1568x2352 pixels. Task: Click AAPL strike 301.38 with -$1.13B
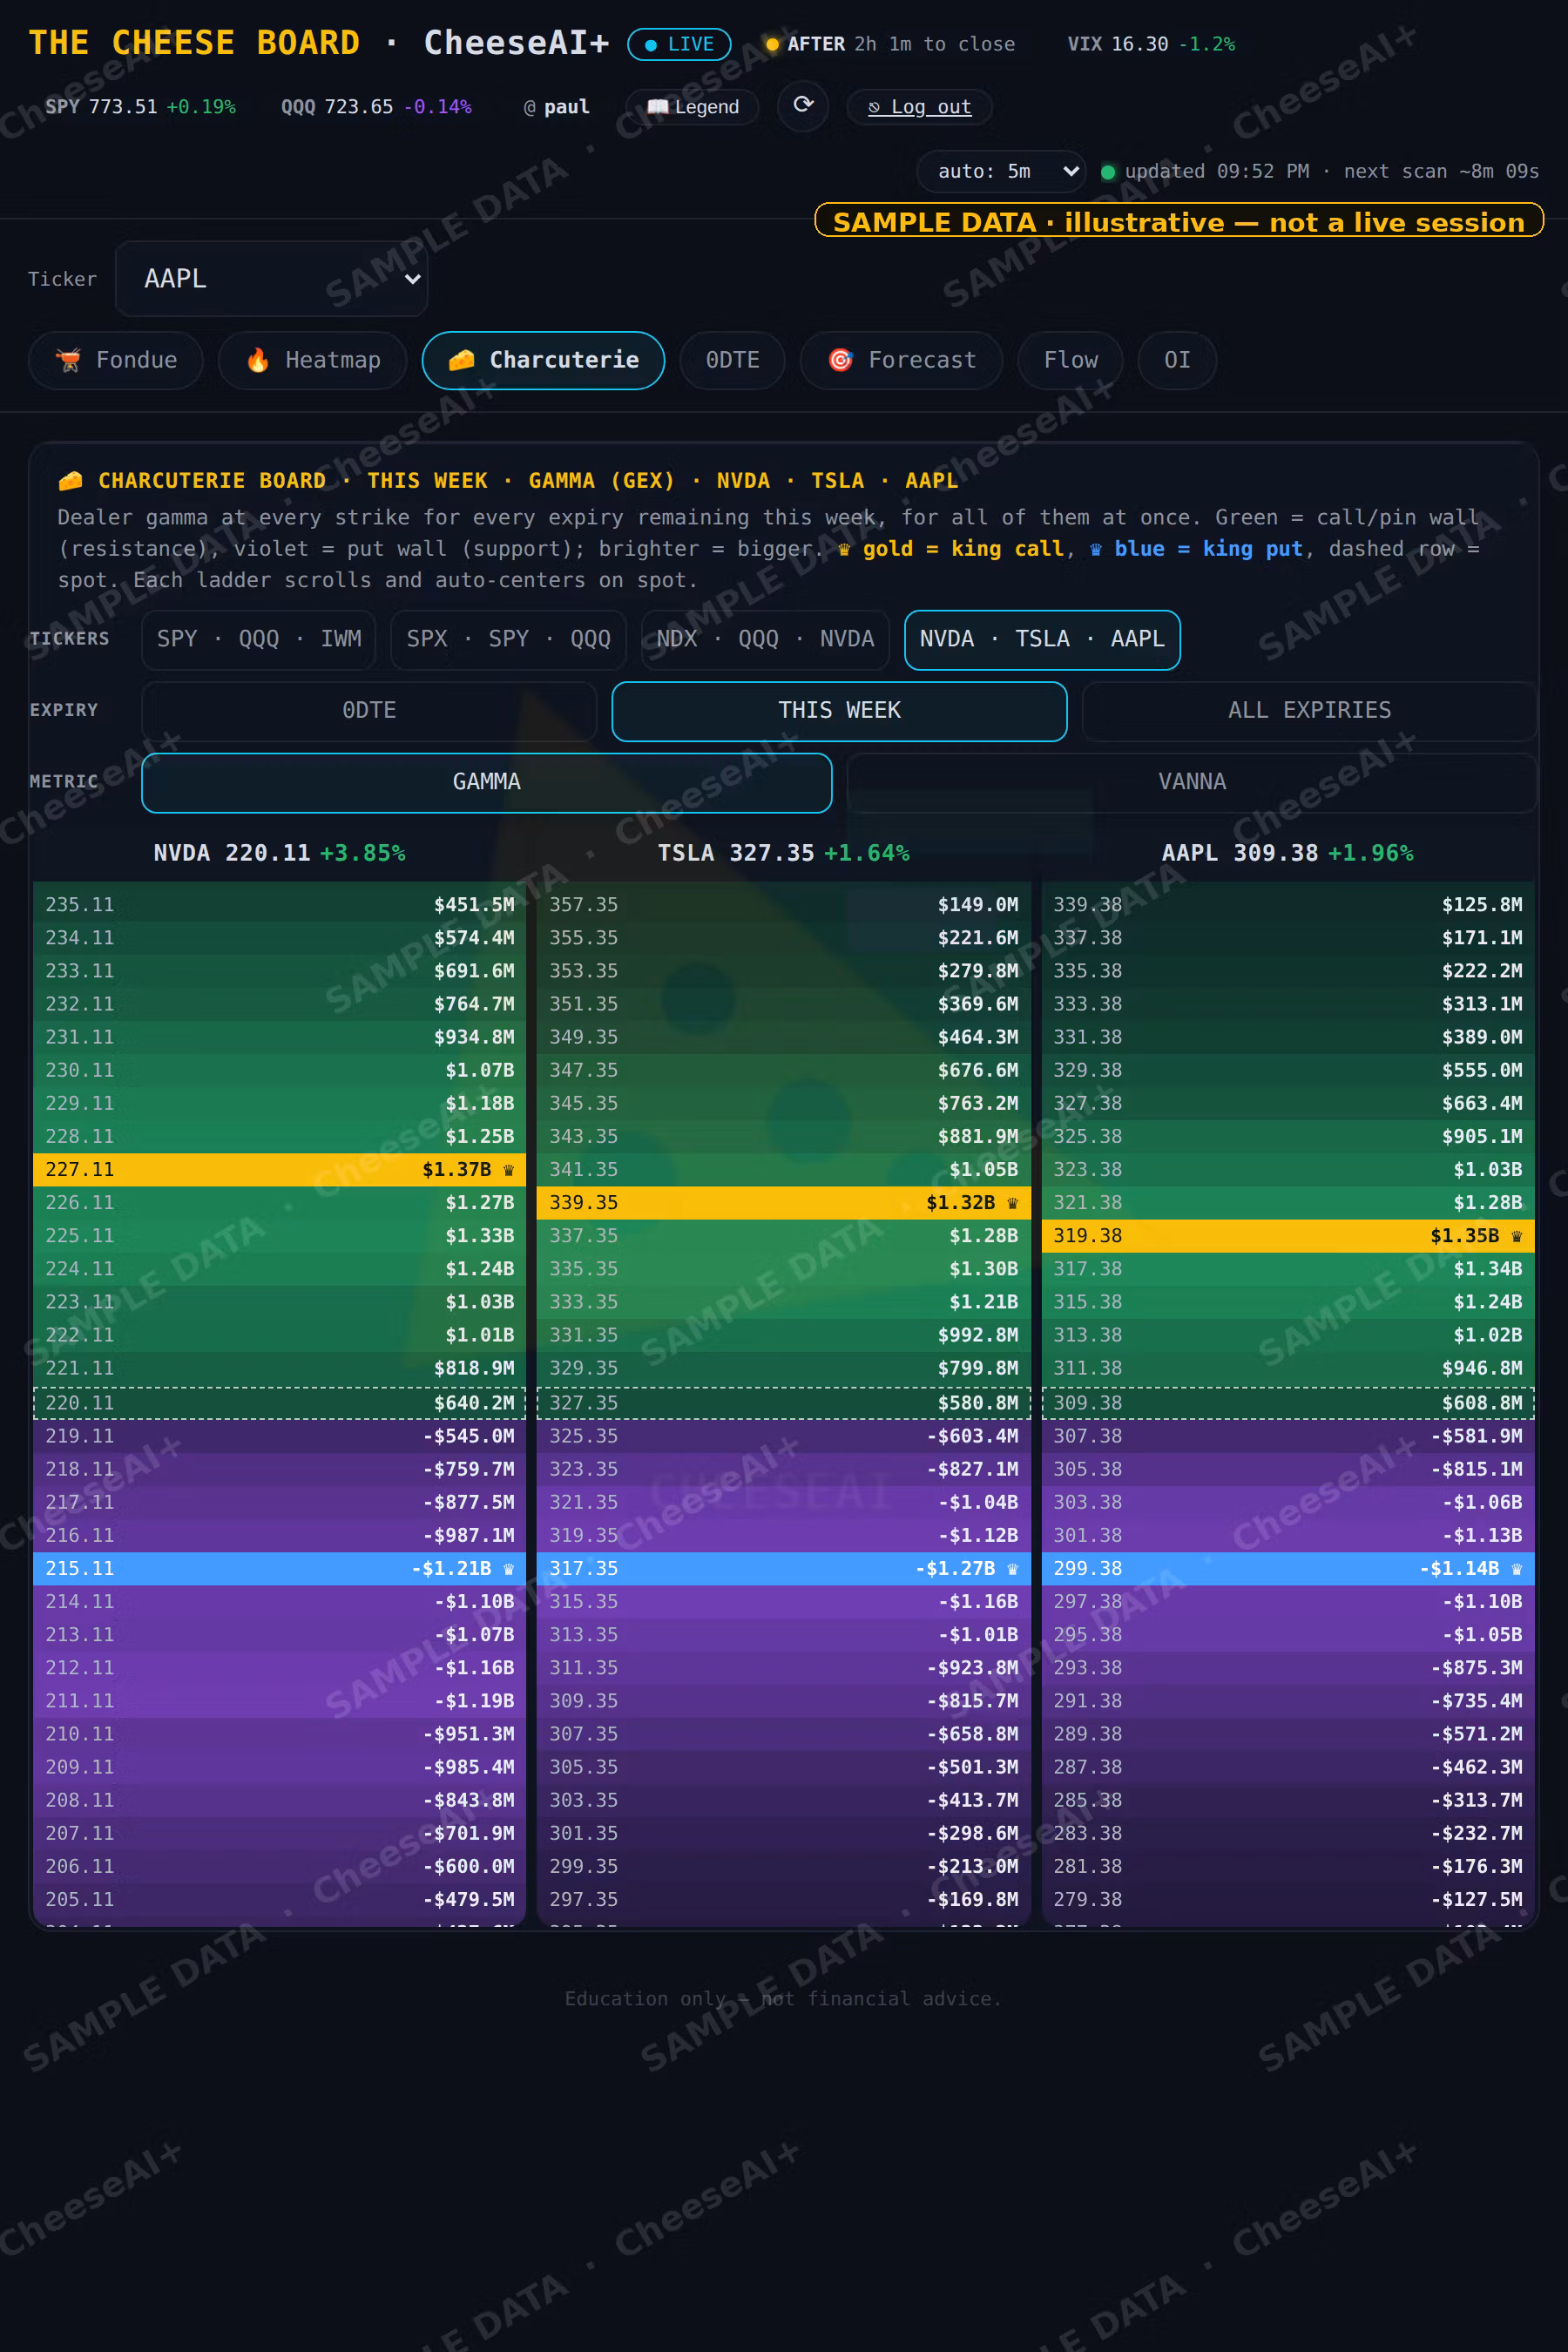coord(1288,1536)
